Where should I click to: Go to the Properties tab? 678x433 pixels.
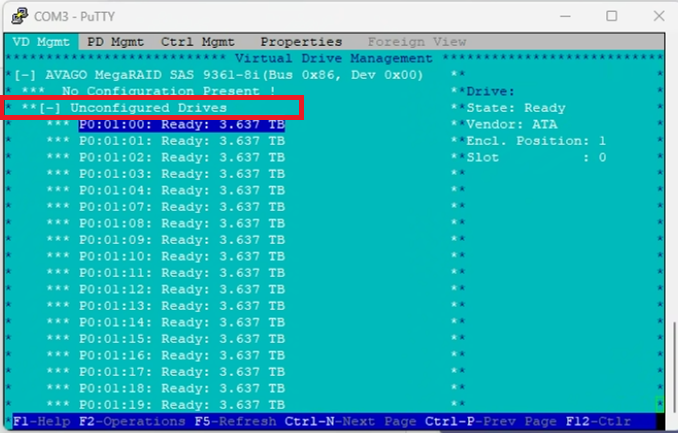click(x=301, y=42)
